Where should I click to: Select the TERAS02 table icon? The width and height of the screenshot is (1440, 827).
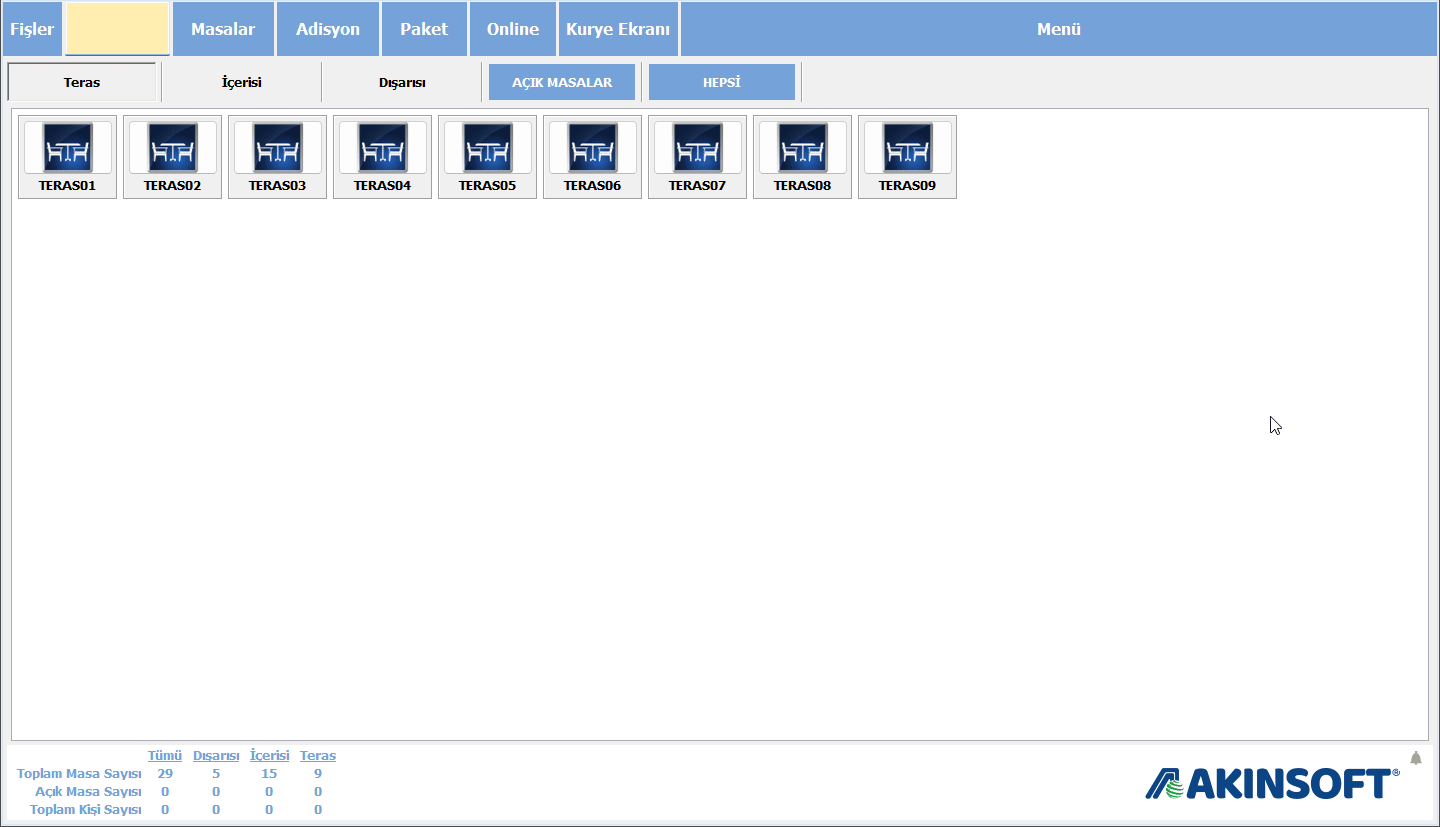[172, 157]
